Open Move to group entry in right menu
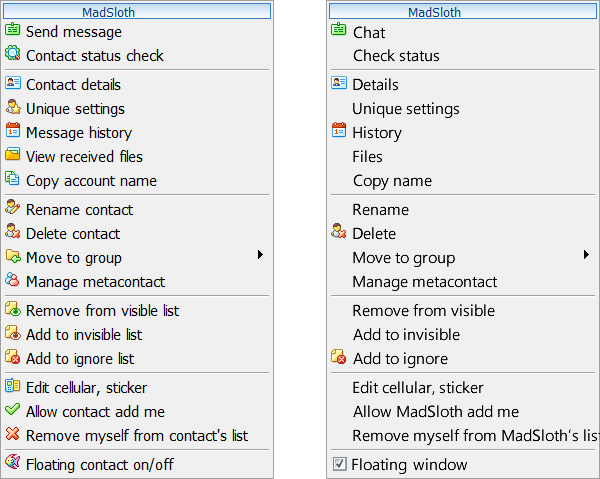600x479 pixels. click(x=403, y=258)
